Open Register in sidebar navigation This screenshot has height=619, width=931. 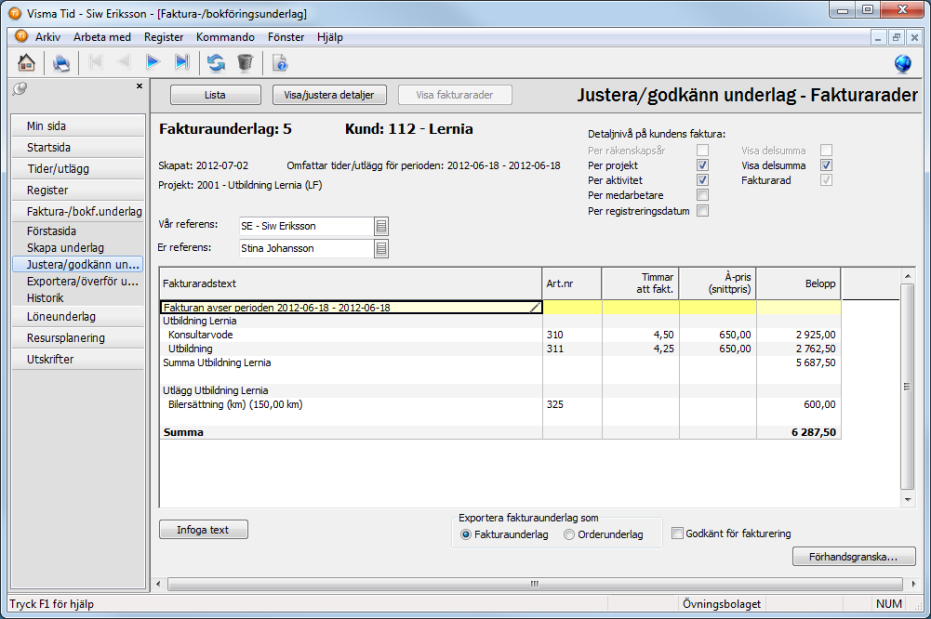(x=78, y=190)
